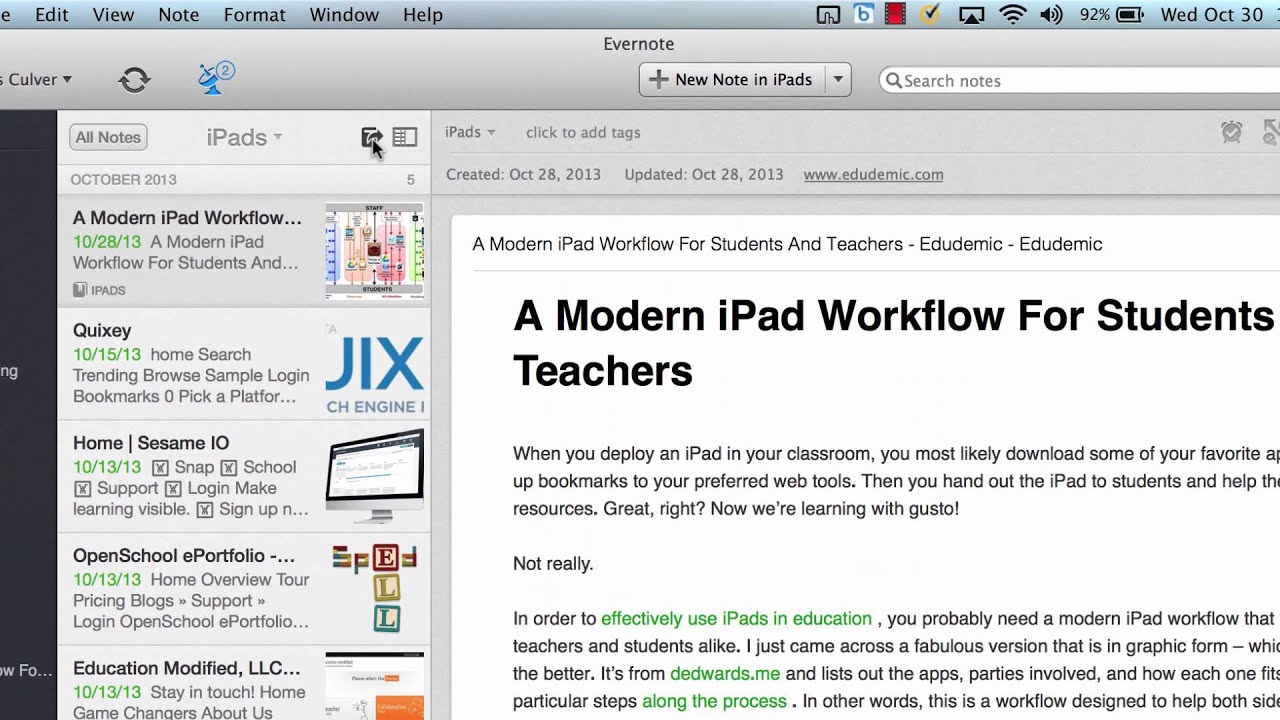Open the iPads notebook selector in note header
This screenshot has height=720, width=1280.
pyautogui.click(x=470, y=132)
